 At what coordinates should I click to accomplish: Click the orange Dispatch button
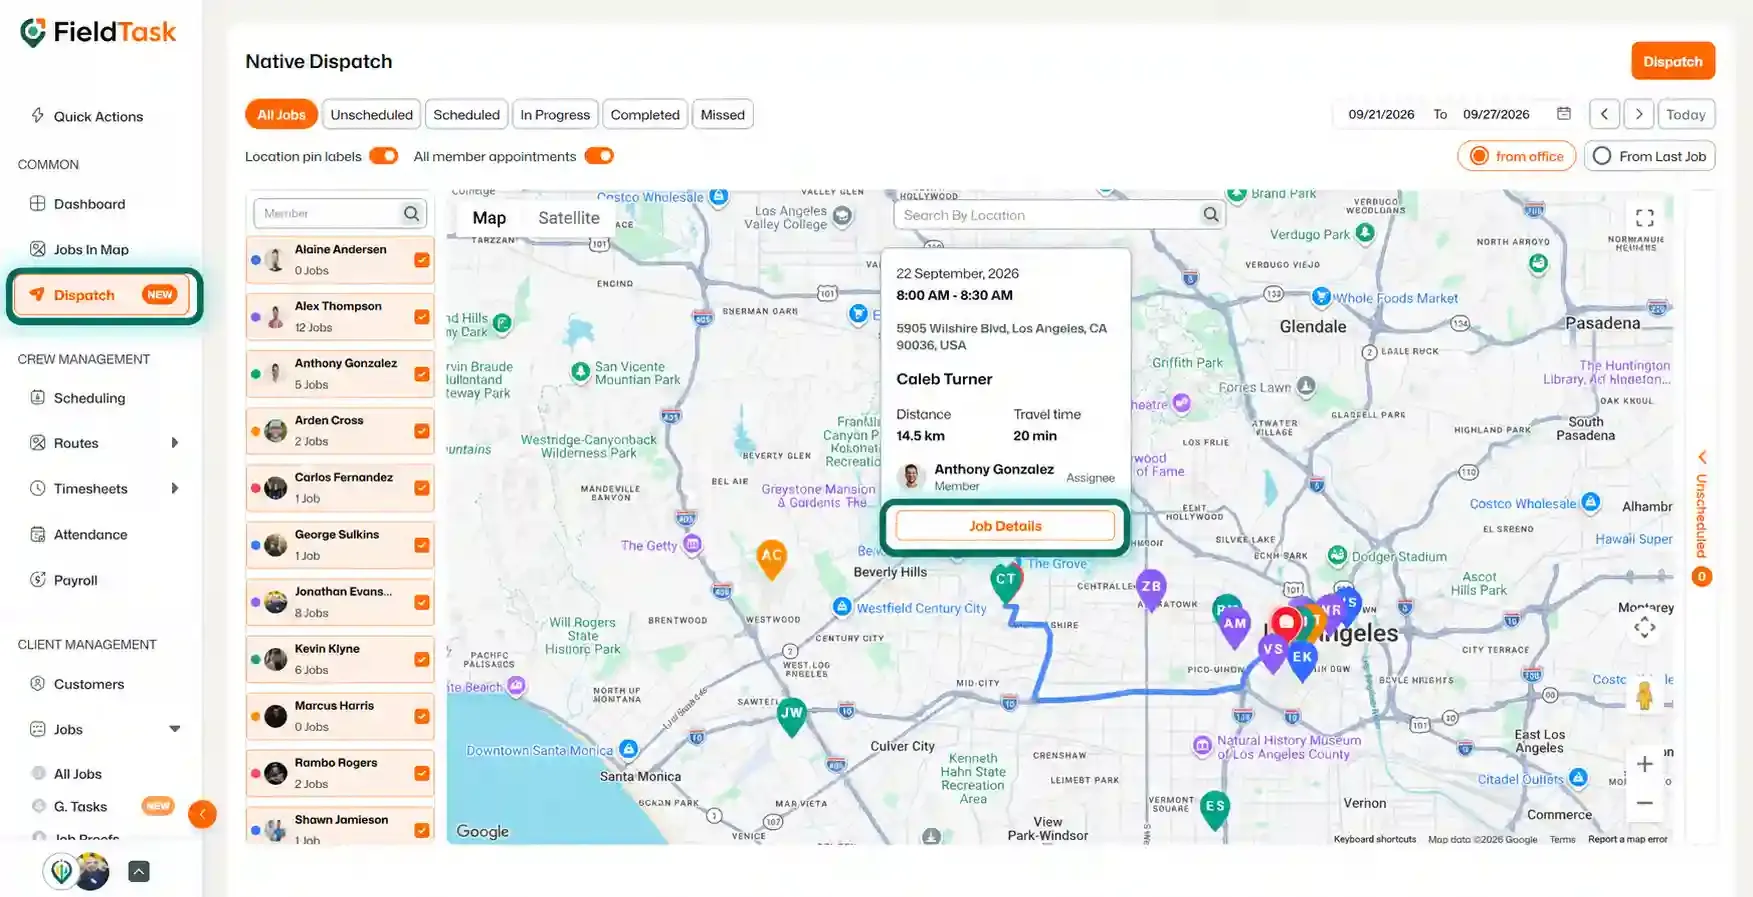tap(1673, 61)
